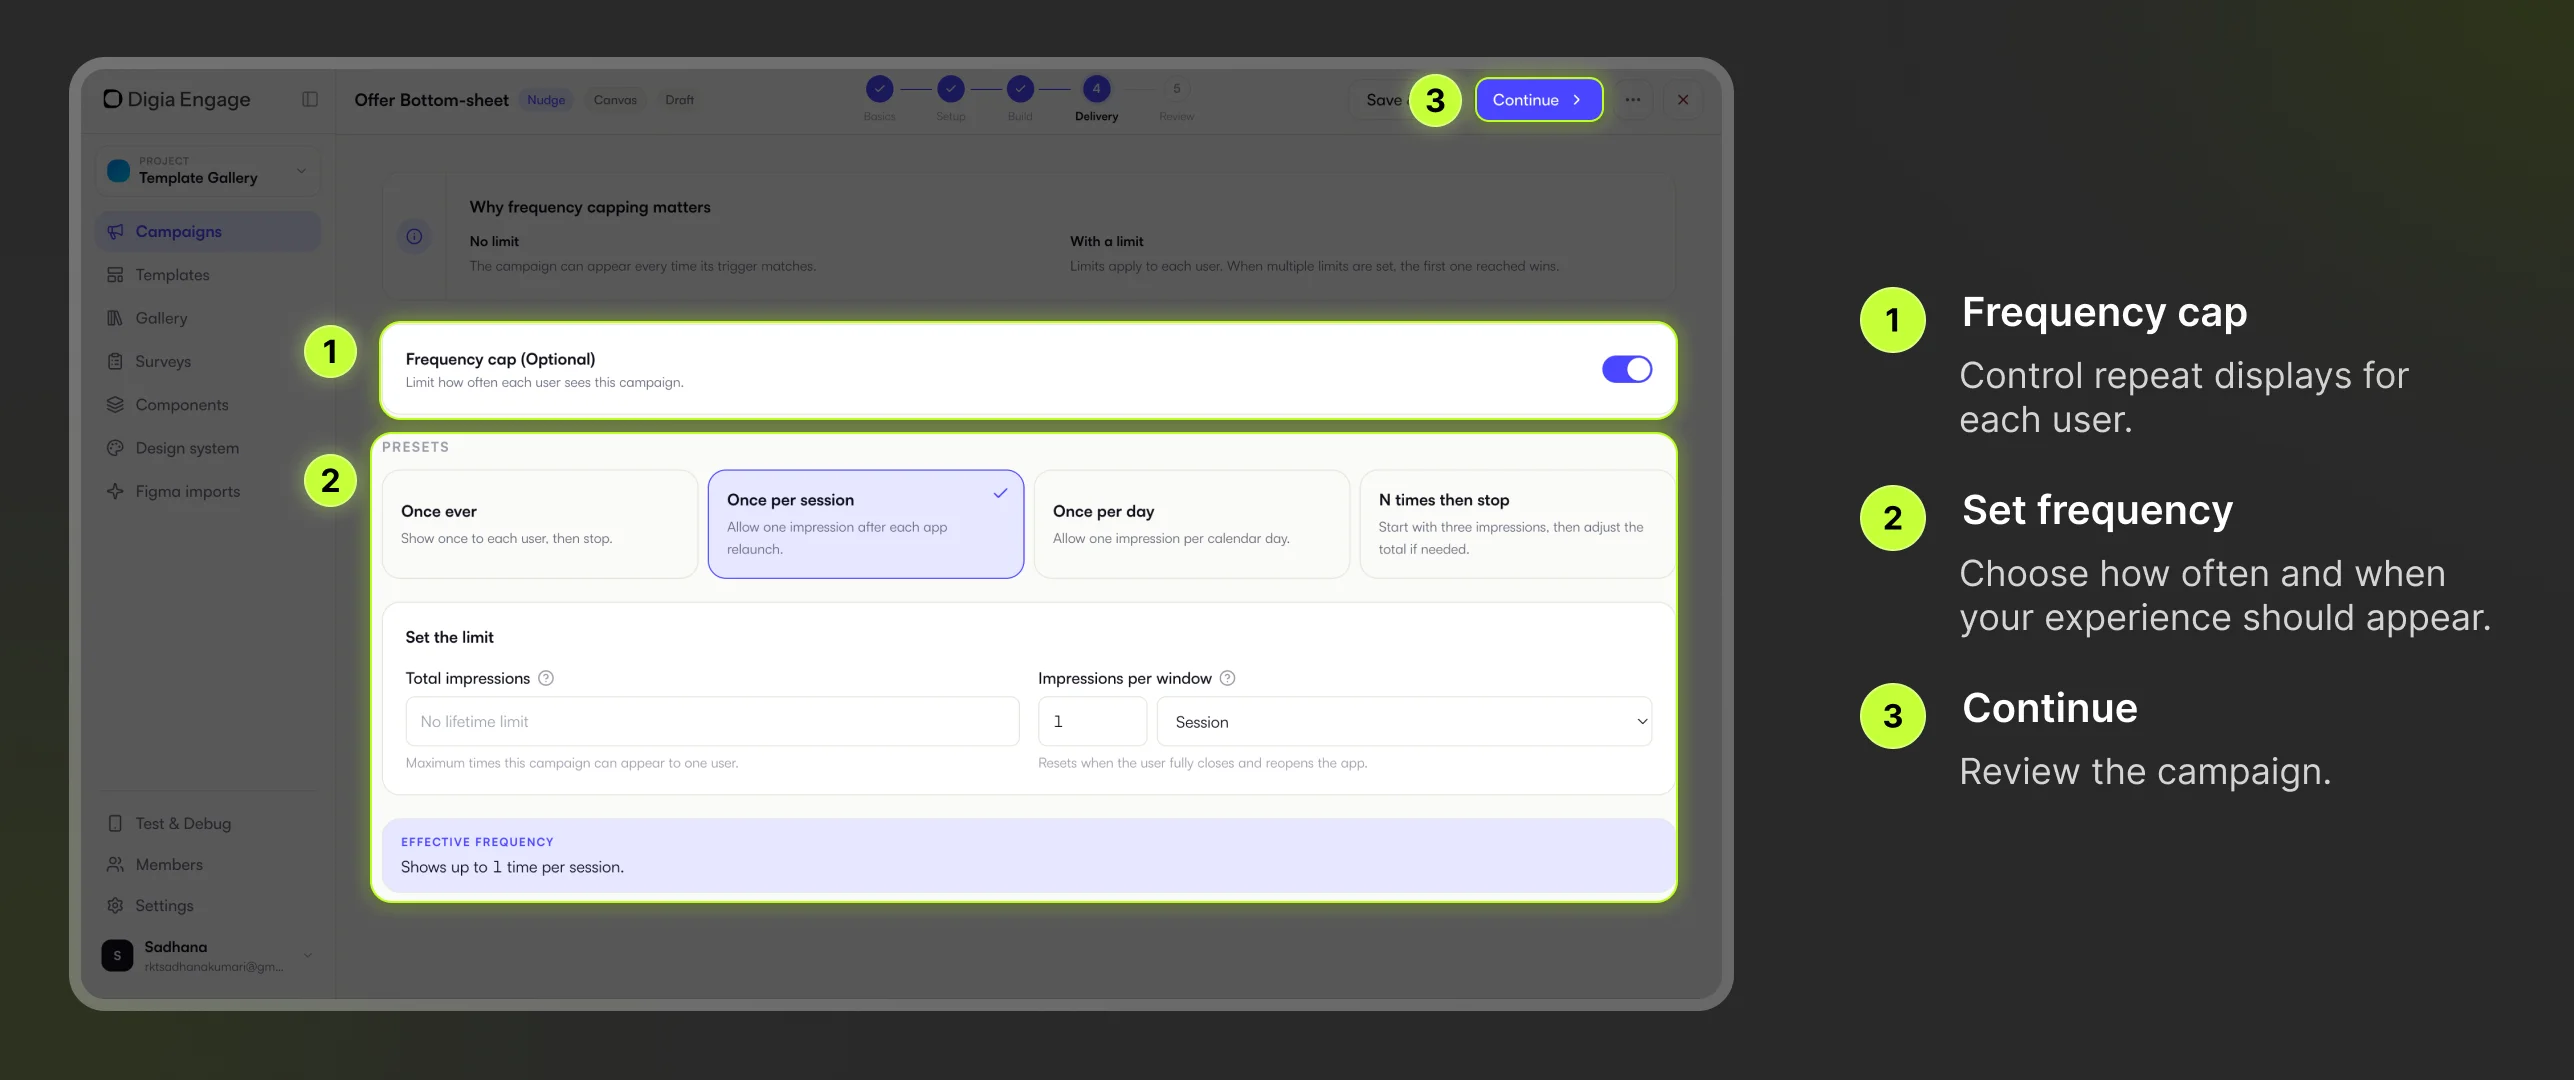The height and width of the screenshot is (1080, 2574).
Task: Click the Members people icon
Action: click(115, 864)
